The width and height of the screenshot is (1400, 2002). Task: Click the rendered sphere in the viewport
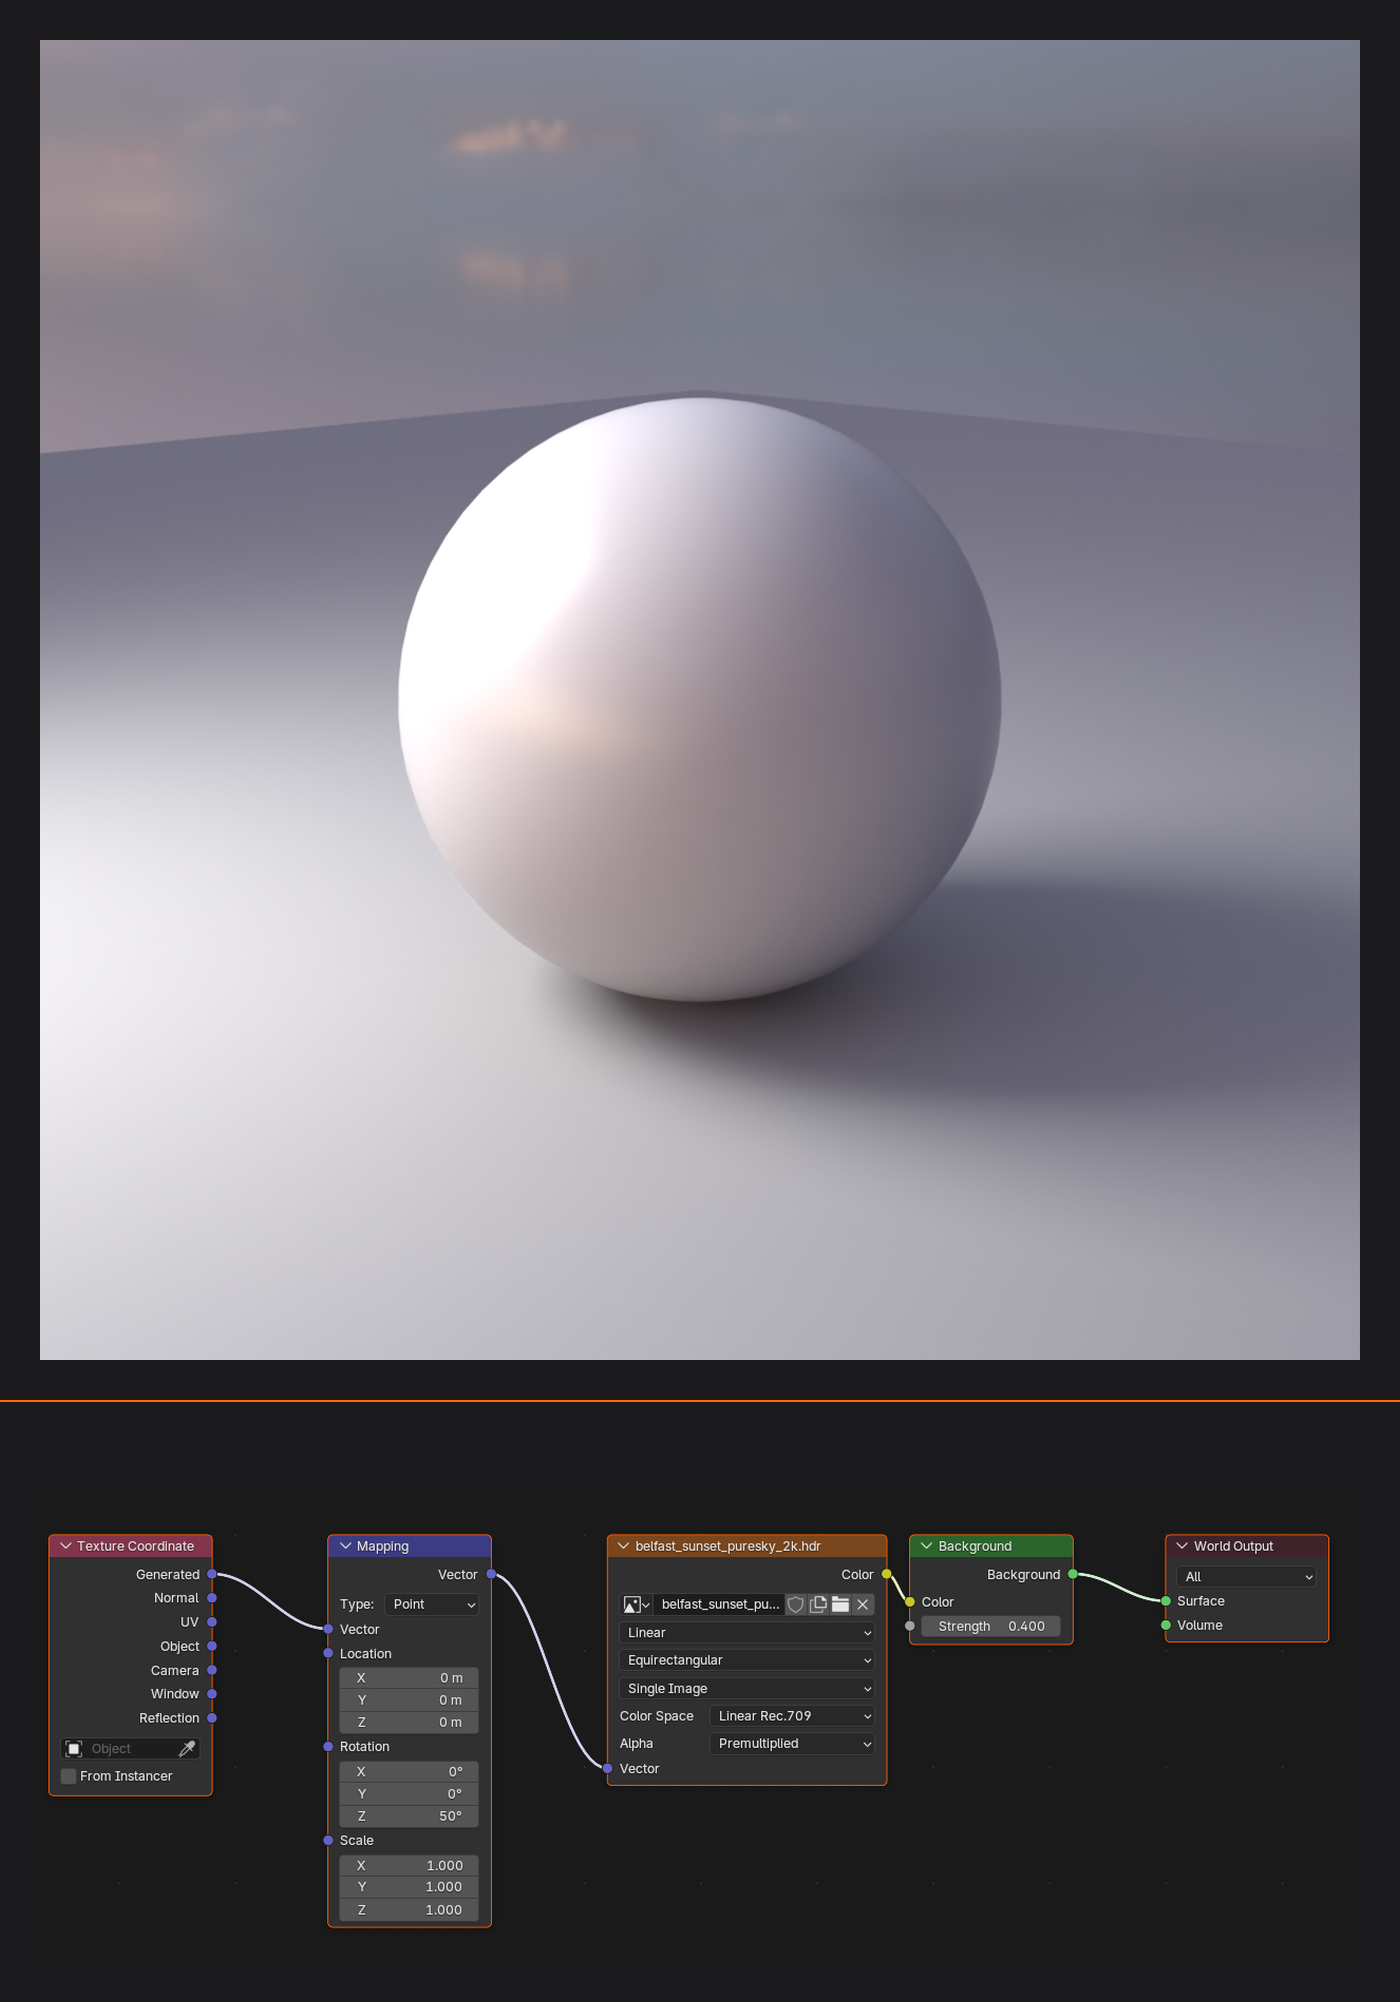(700, 700)
